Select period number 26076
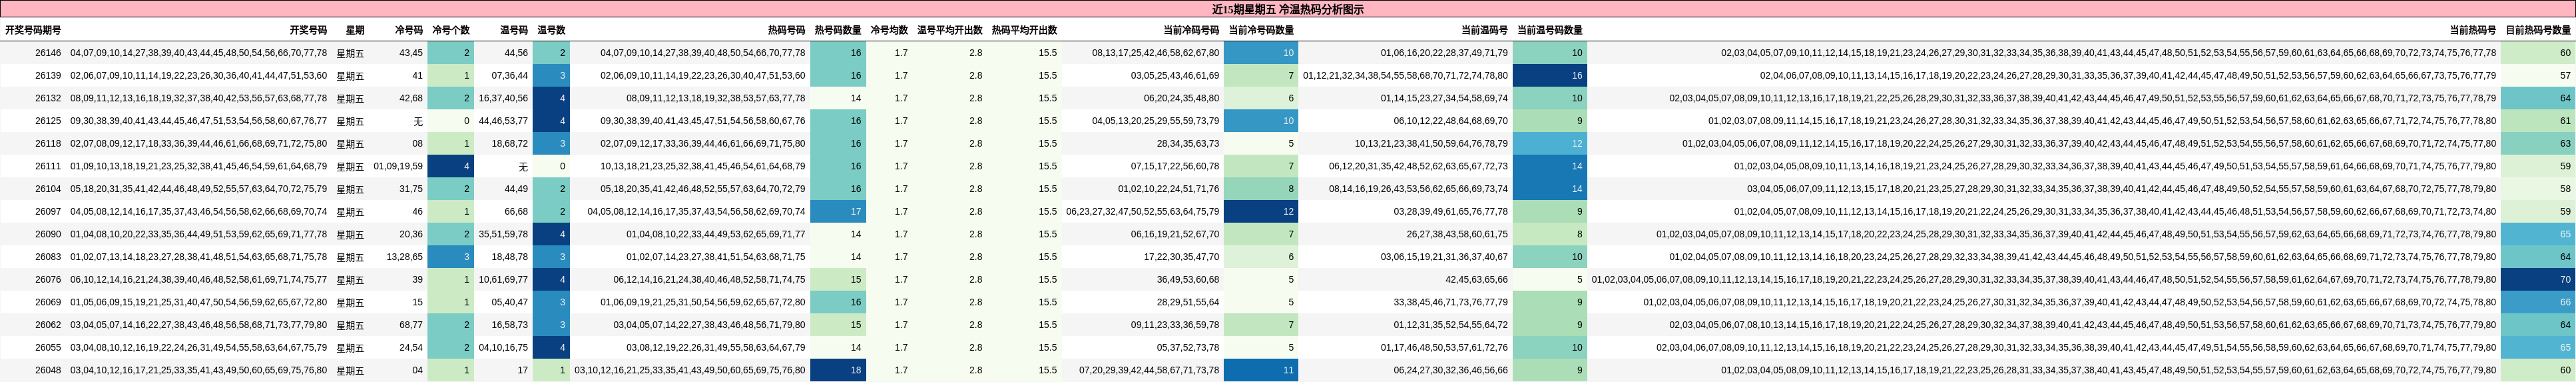The height and width of the screenshot is (382, 2576). (48, 280)
